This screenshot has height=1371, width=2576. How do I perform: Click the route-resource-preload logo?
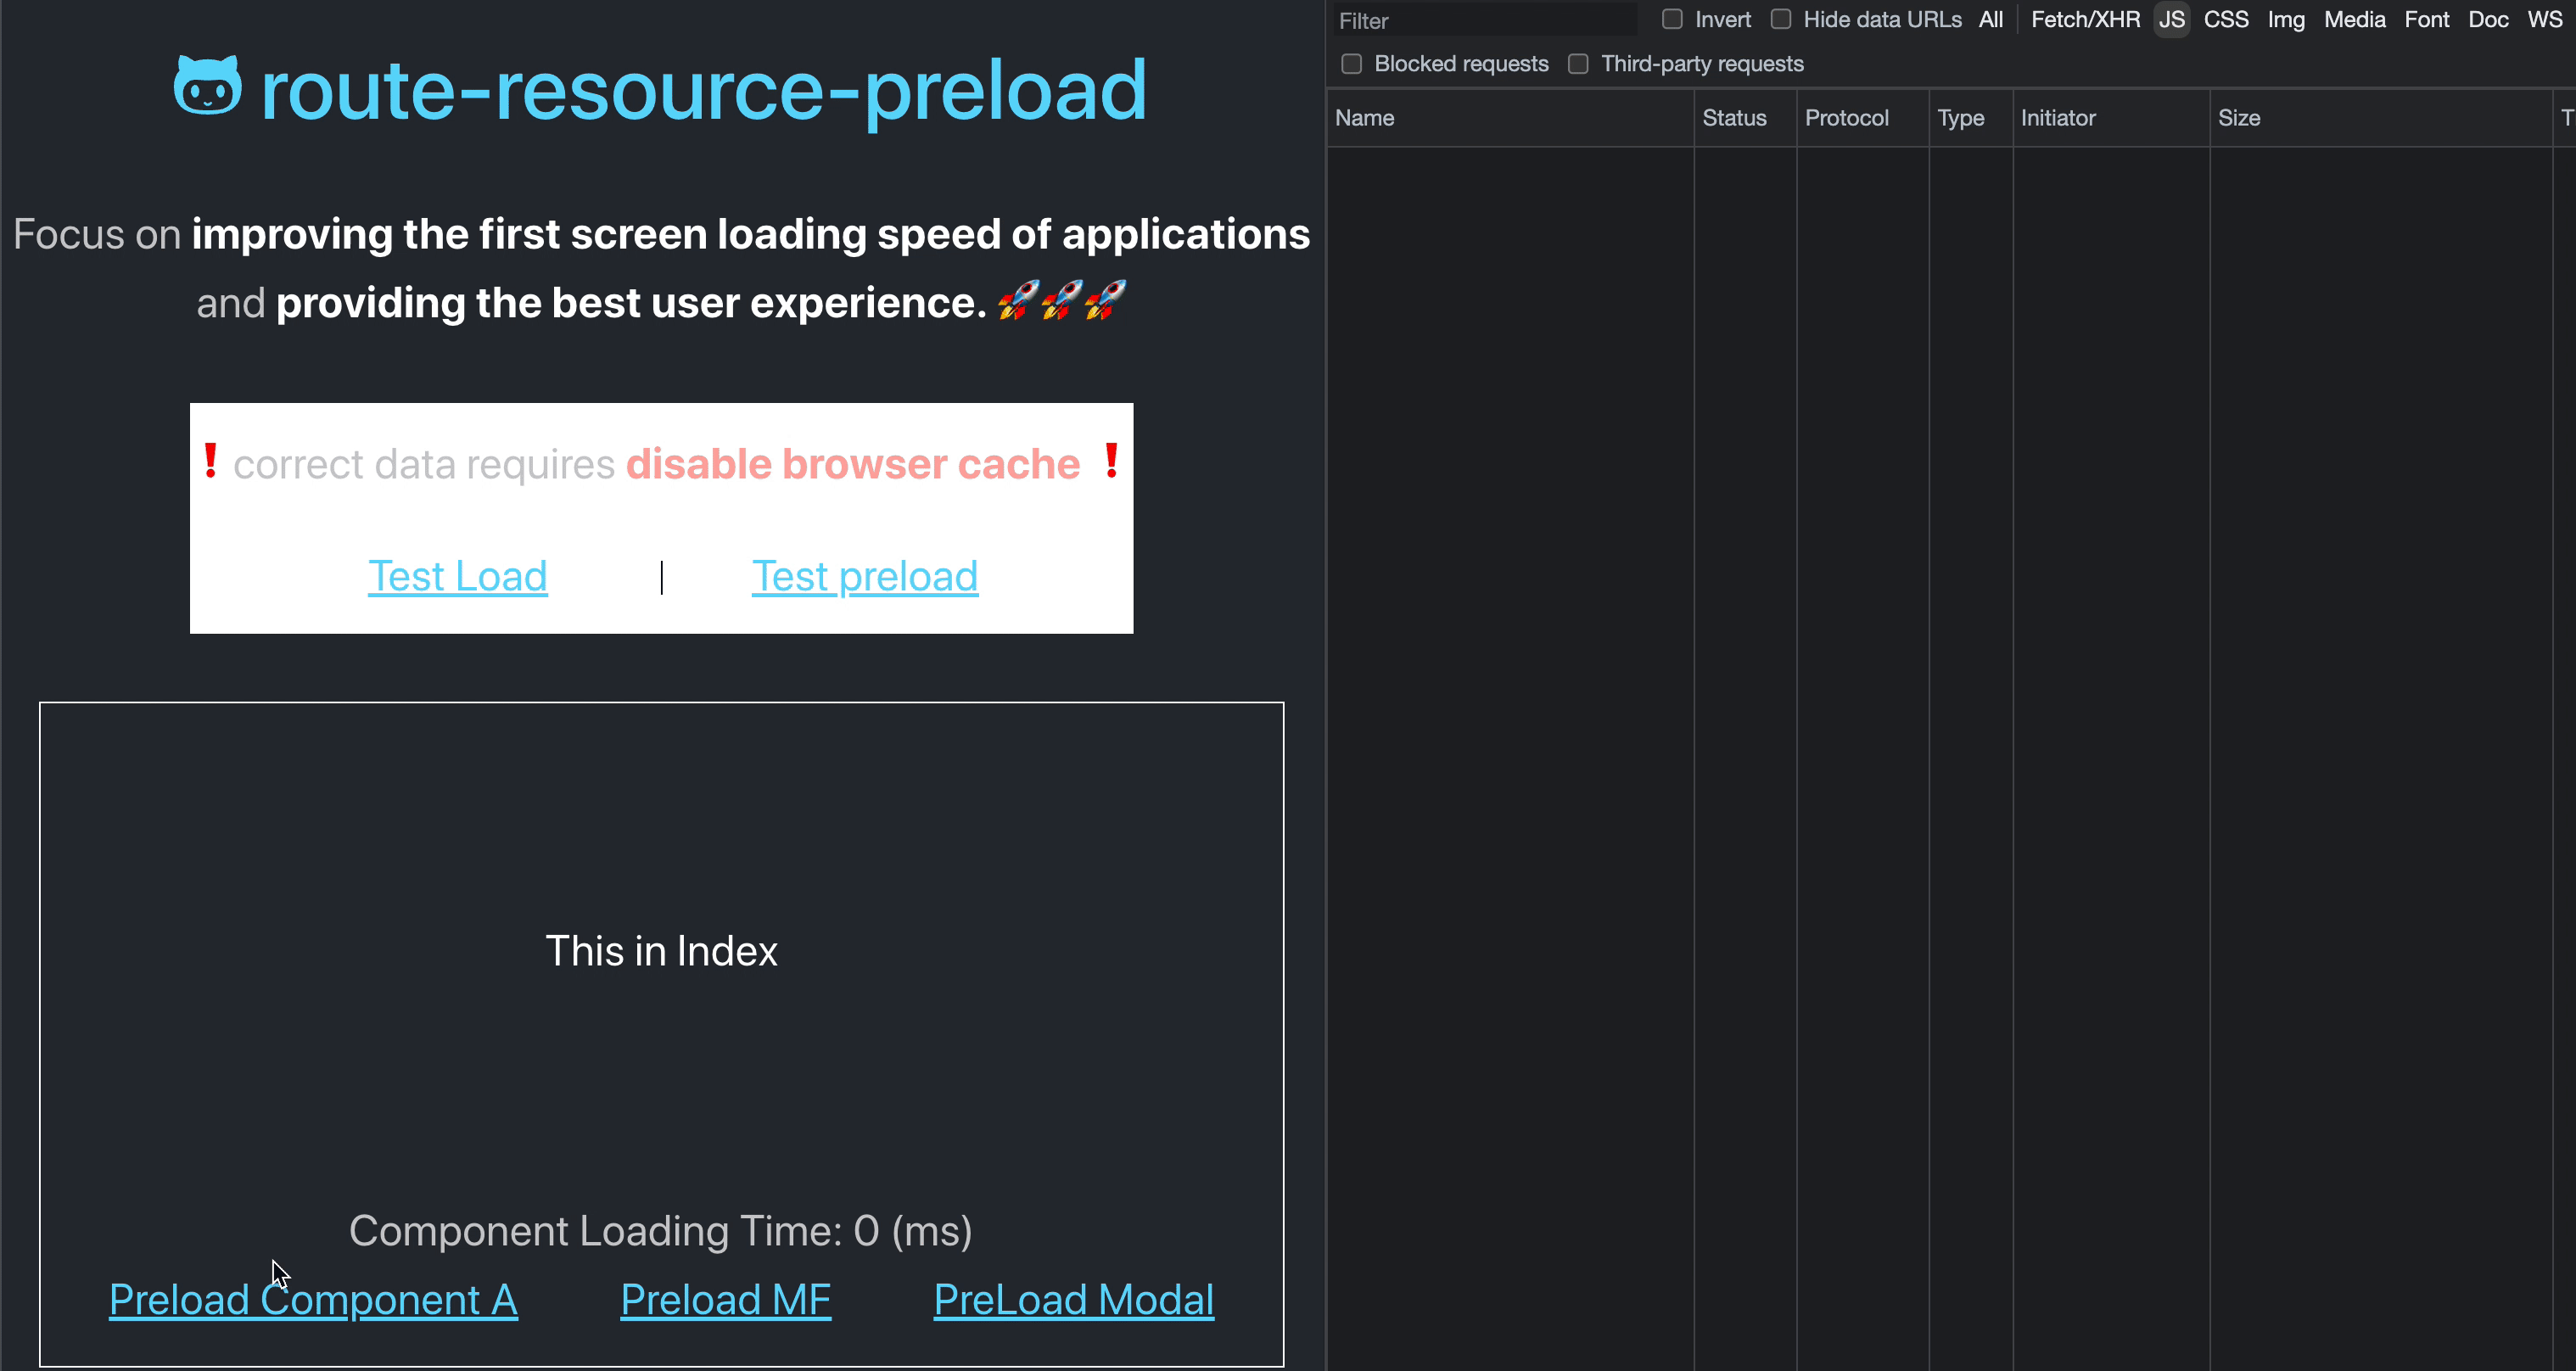pos(203,87)
